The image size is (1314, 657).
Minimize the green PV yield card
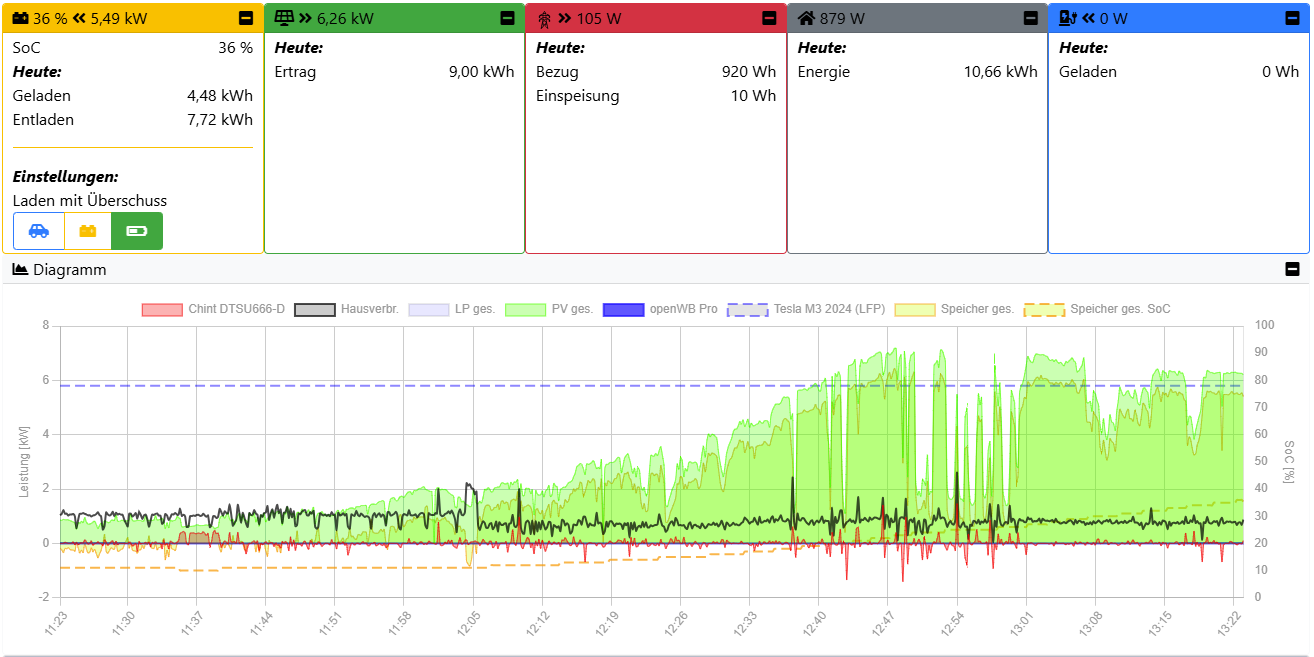click(x=507, y=18)
